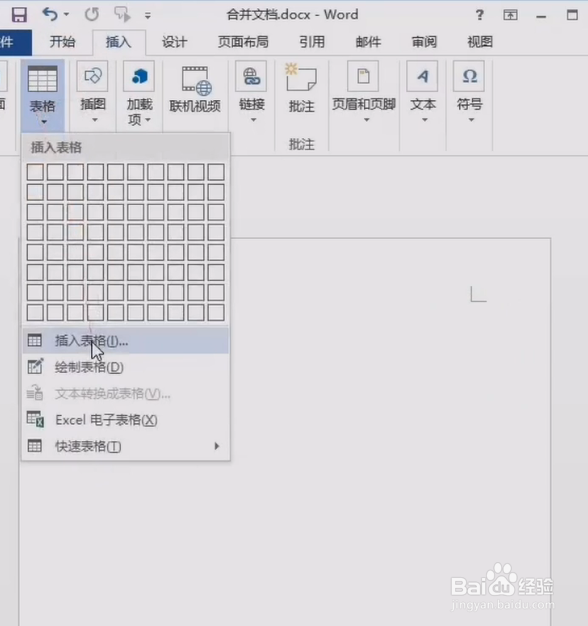Open the 视图 tab
The height and width of the screenshot is (626, 588).
pos(480,42)
